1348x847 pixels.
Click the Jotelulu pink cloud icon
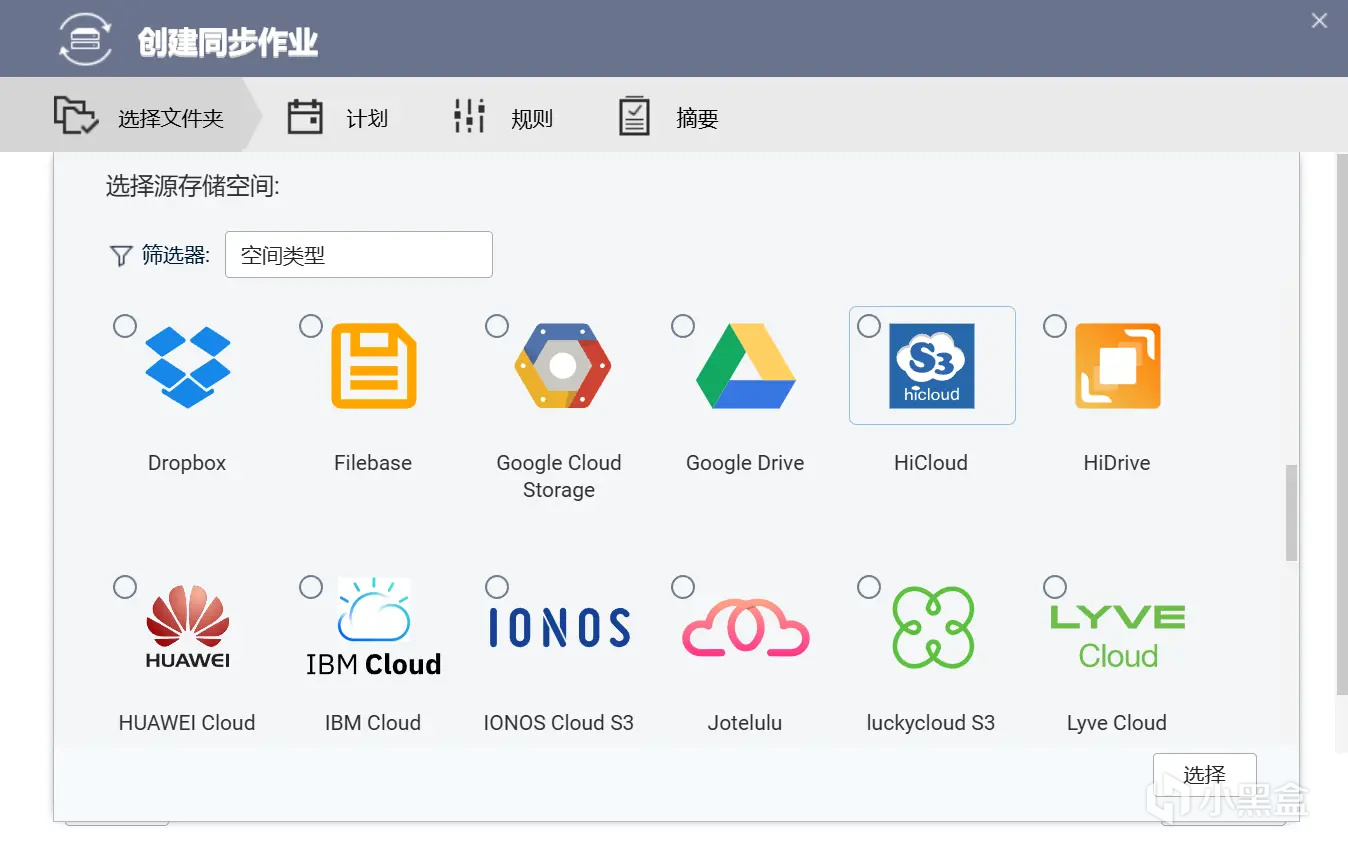coord(746,627)
